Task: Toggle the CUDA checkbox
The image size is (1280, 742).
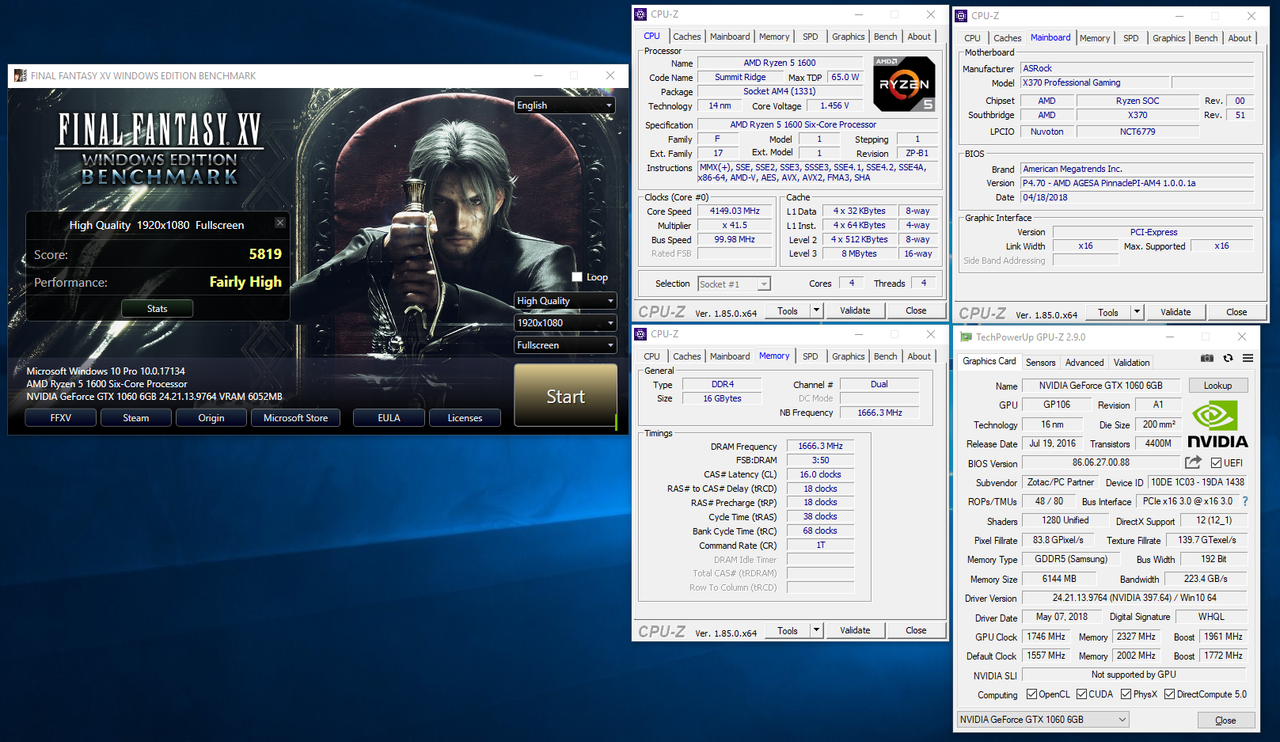Action: coord(1080,694)
